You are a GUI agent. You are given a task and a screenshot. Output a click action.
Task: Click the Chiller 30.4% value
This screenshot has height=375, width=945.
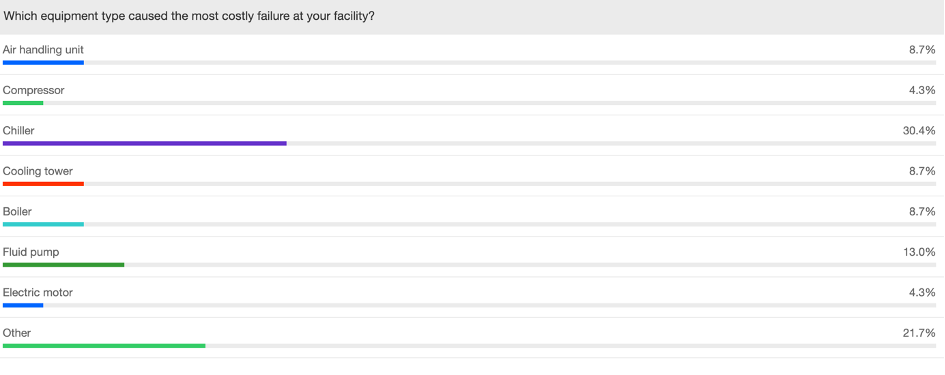918,130
